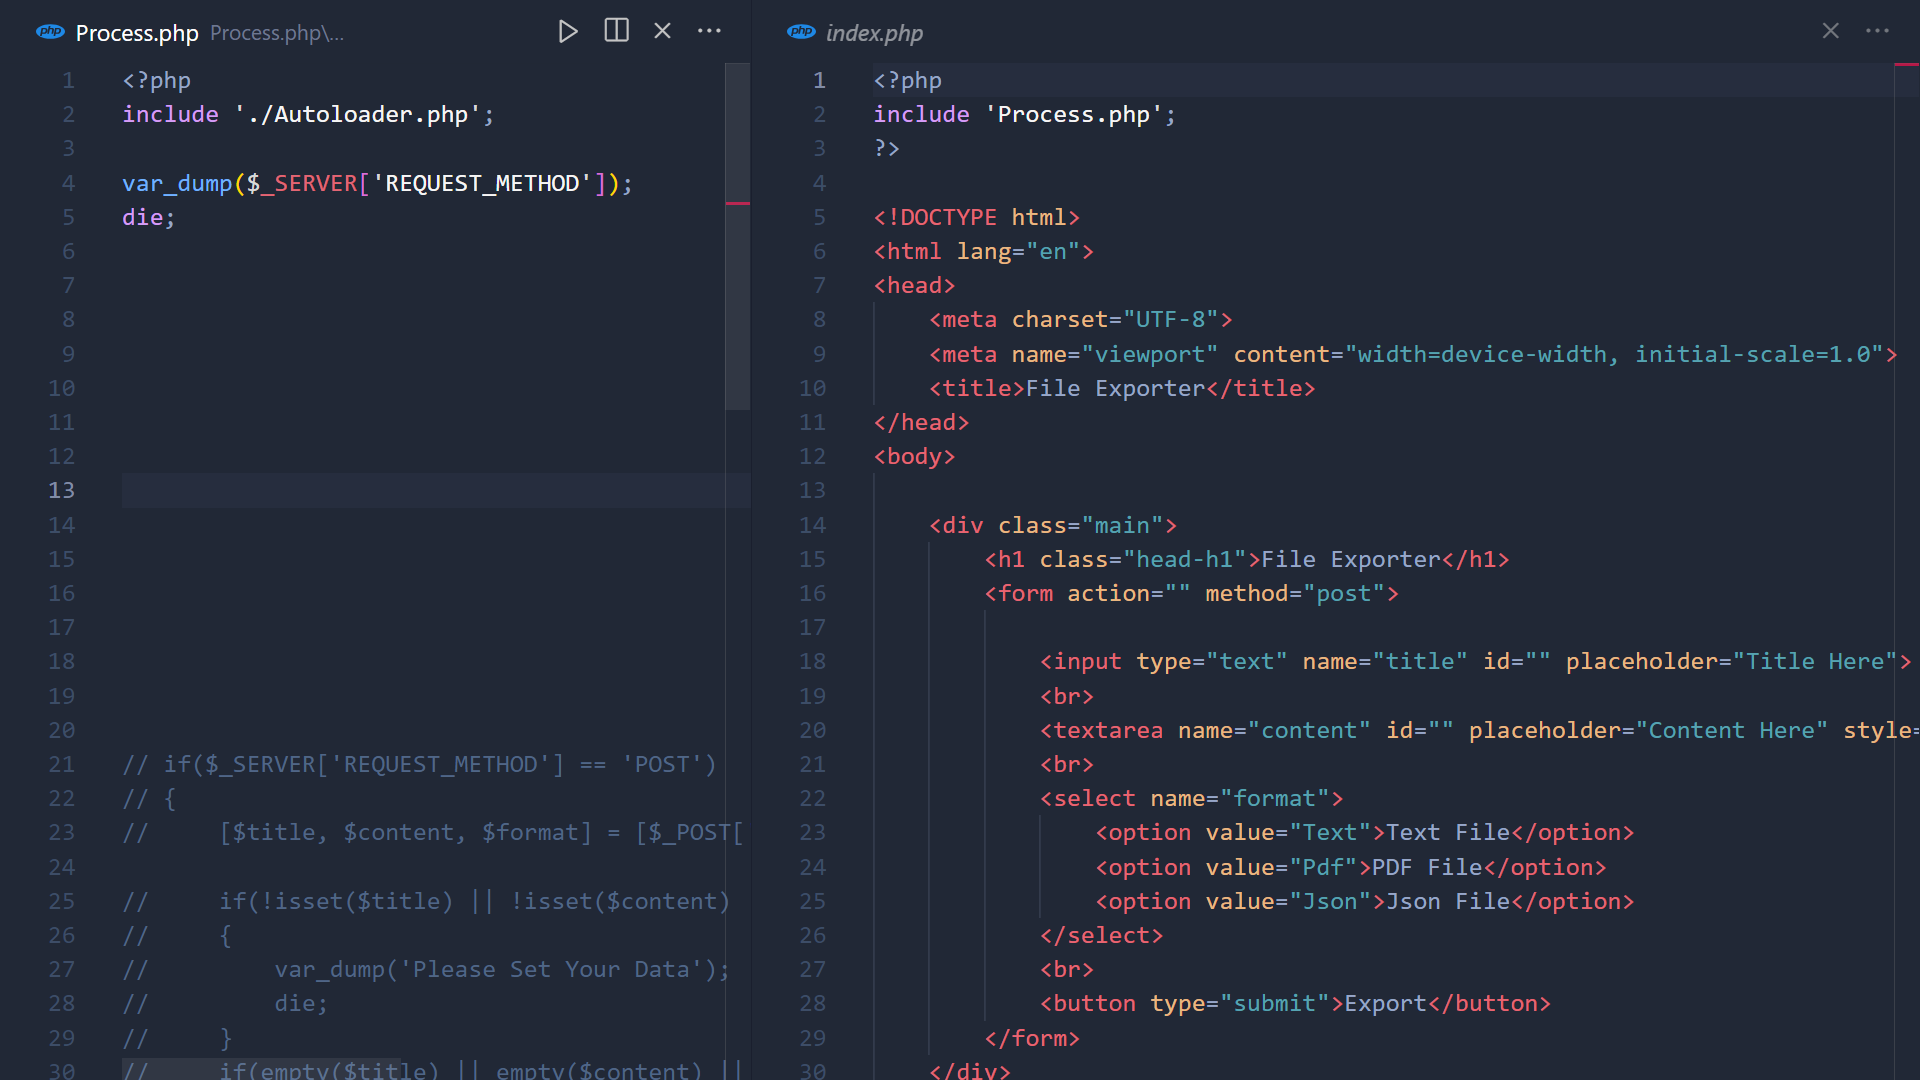1920x1080 pixels.
Task: Click the </select> closing tag
Action: coord(1102,935)
